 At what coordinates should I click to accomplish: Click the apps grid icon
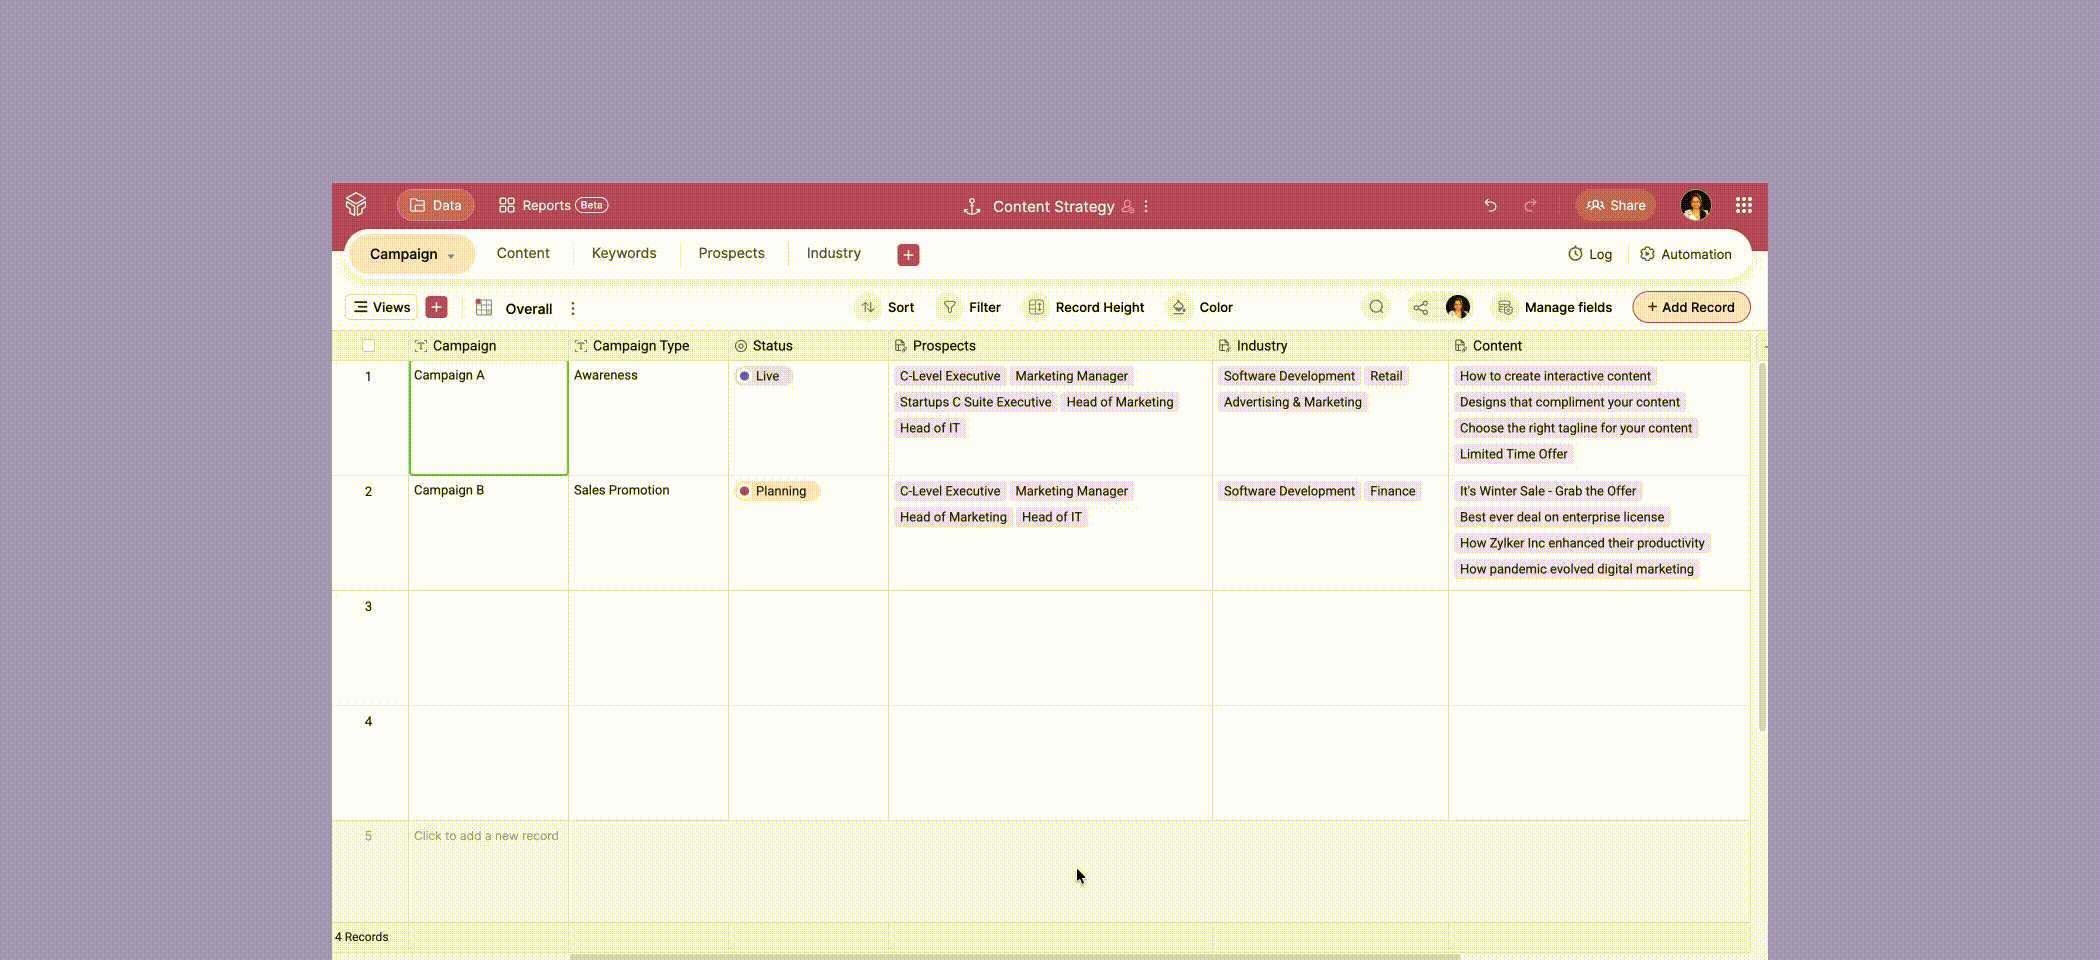[1744, 205]
